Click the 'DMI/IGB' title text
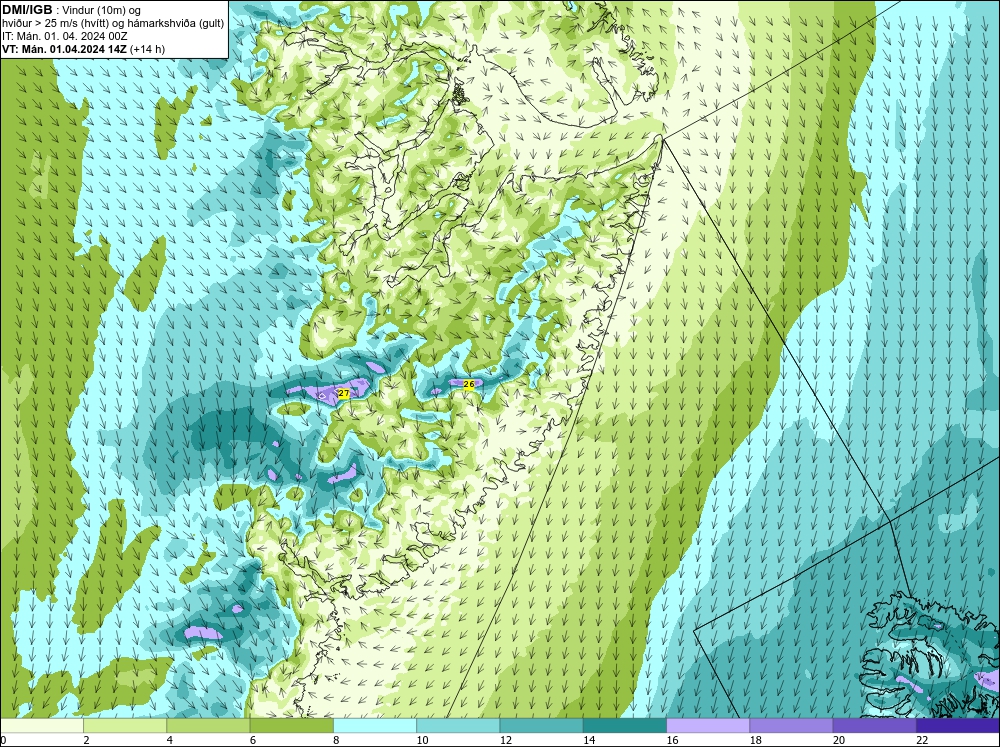 [x=27, y=10]
